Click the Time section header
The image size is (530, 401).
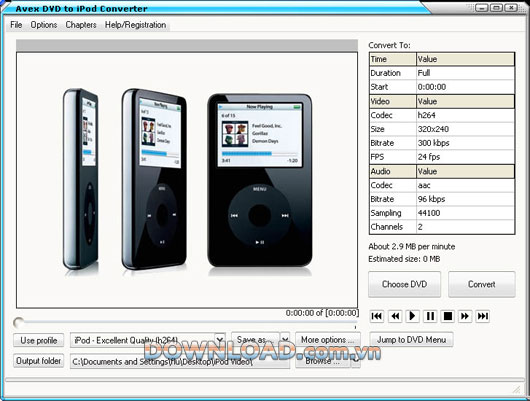(x=393, y=59)
